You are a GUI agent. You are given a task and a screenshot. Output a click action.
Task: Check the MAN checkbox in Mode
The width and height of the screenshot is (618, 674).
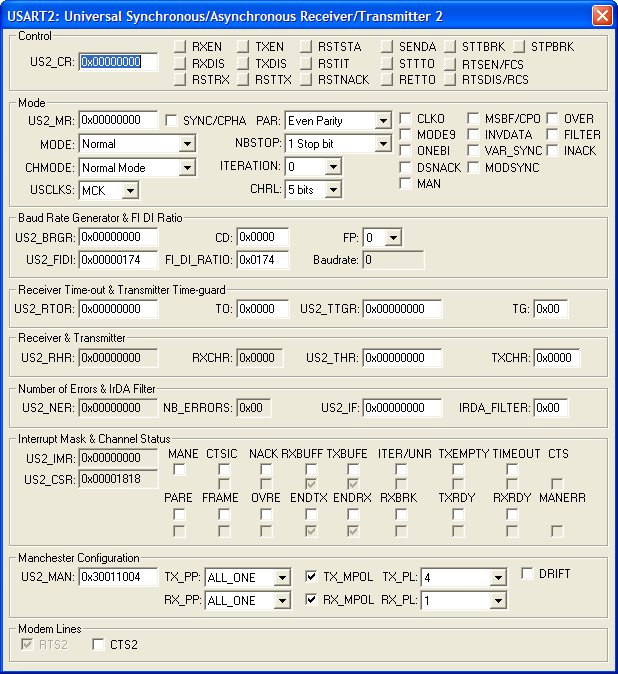point(405,184)
